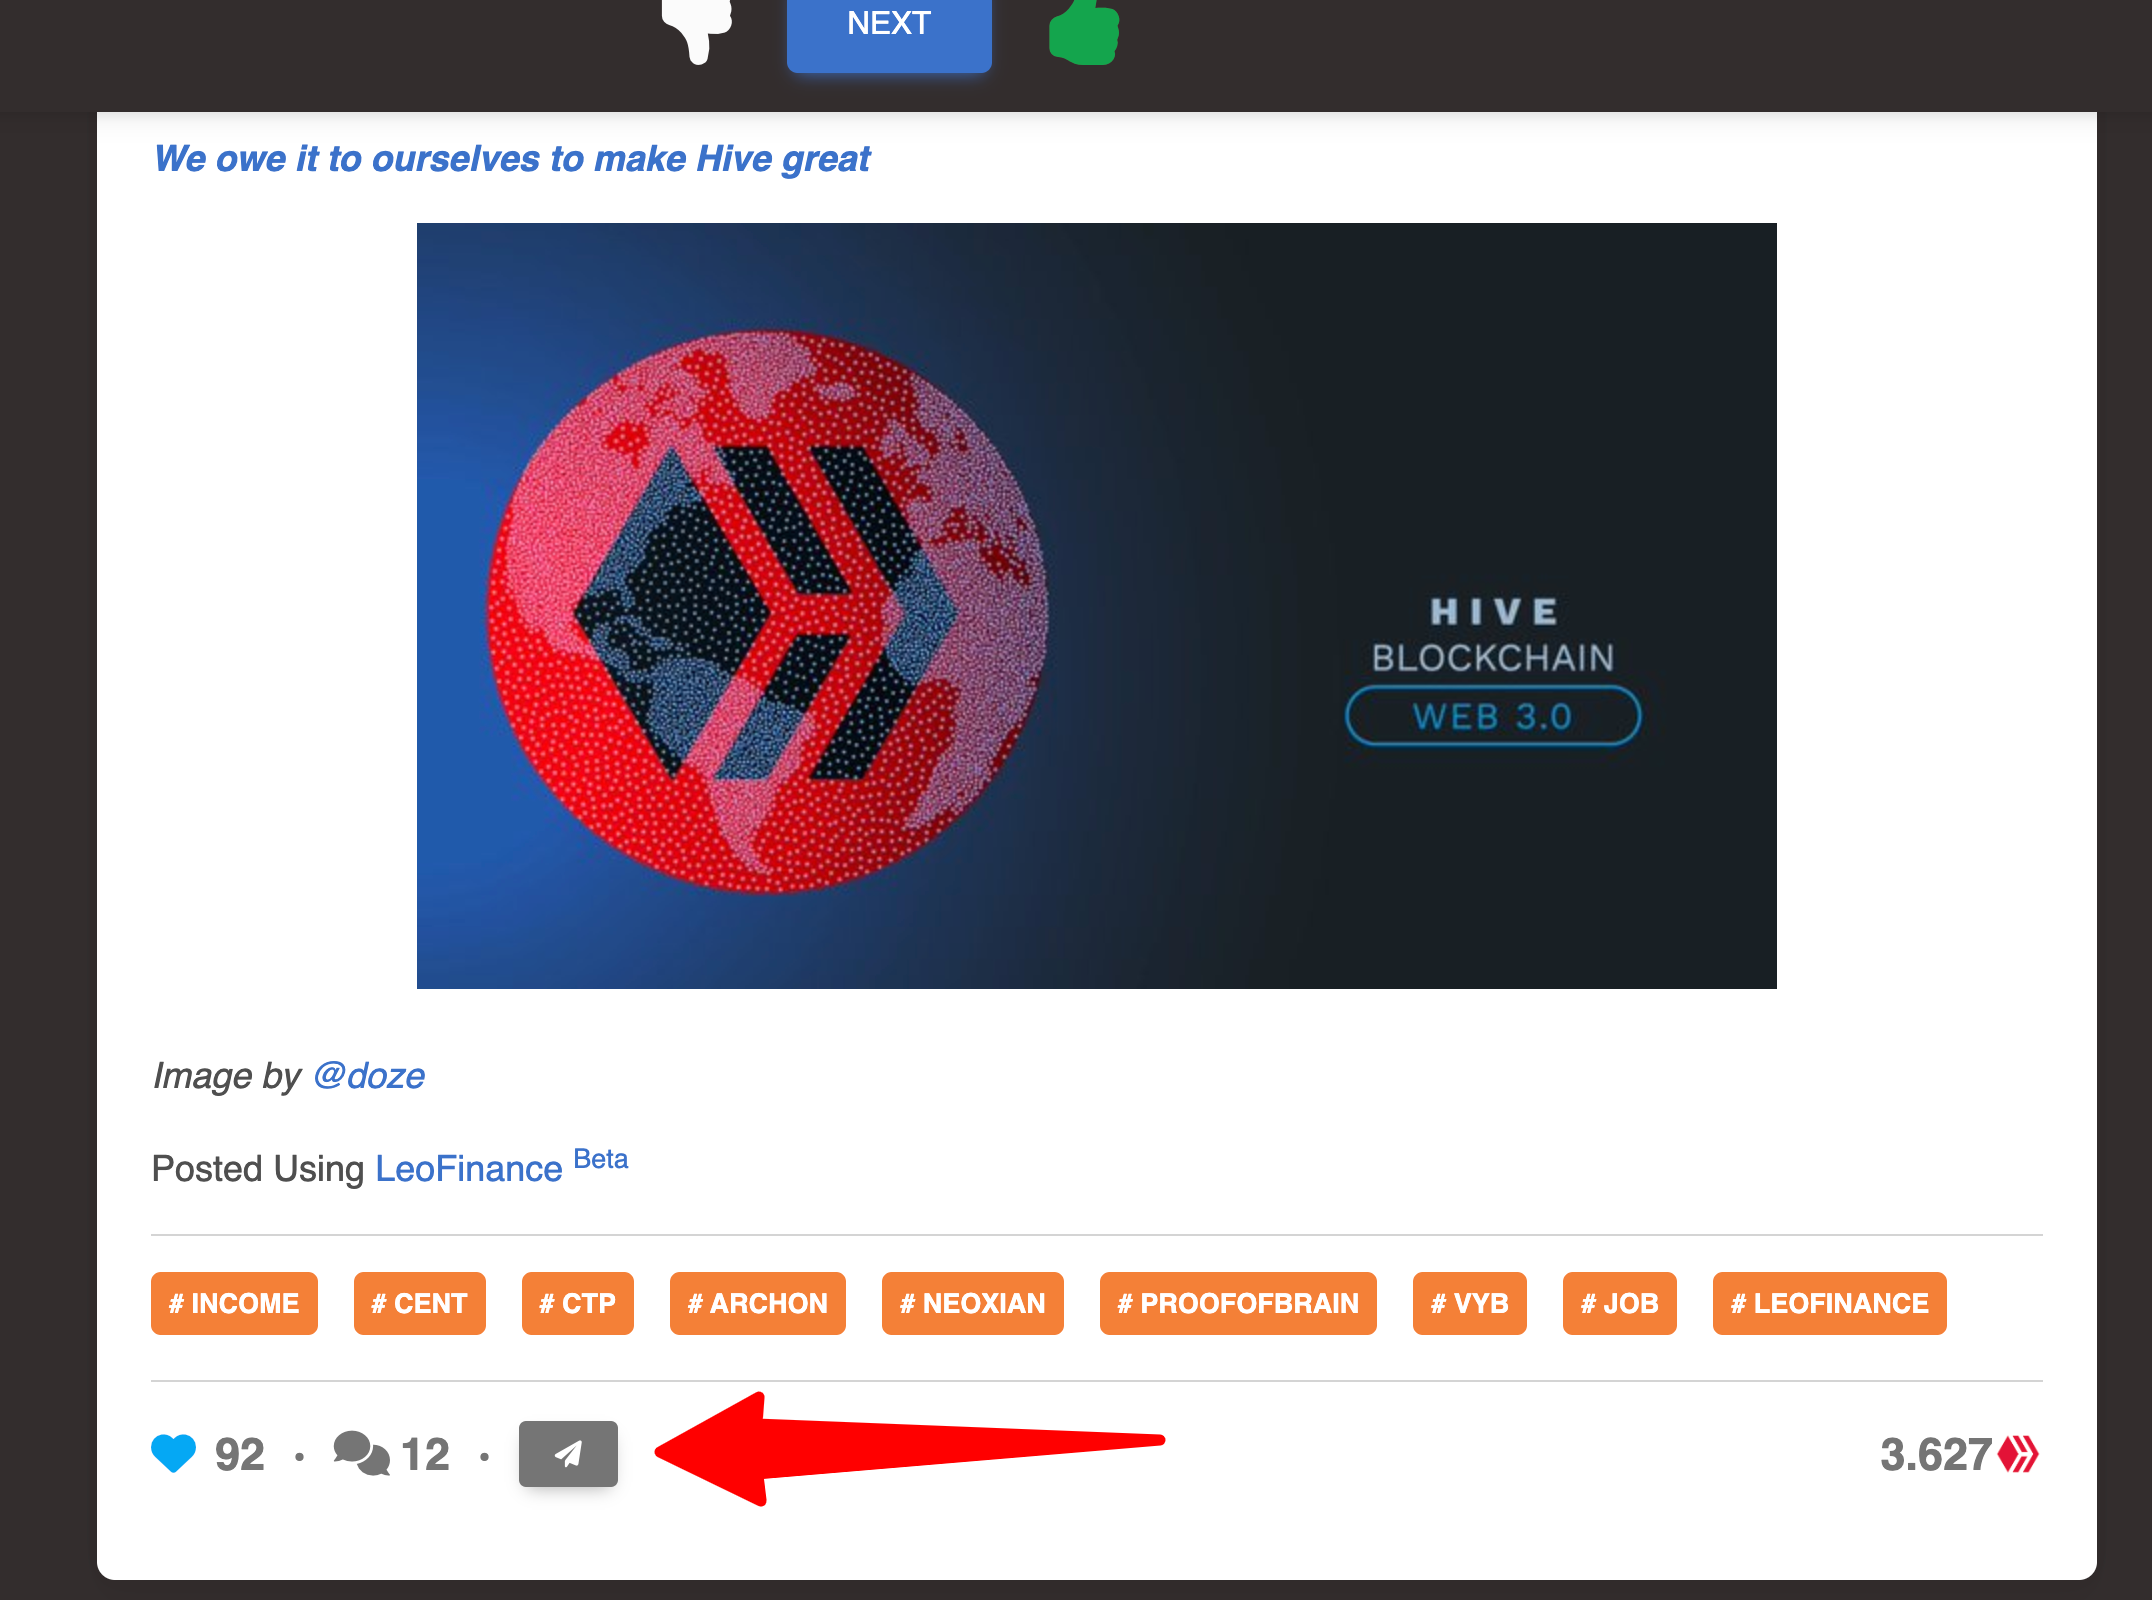Screen dimensions: 2152x1600
Task: Open comments via speech bubbles icon
Action: (x=361, y=1453)
